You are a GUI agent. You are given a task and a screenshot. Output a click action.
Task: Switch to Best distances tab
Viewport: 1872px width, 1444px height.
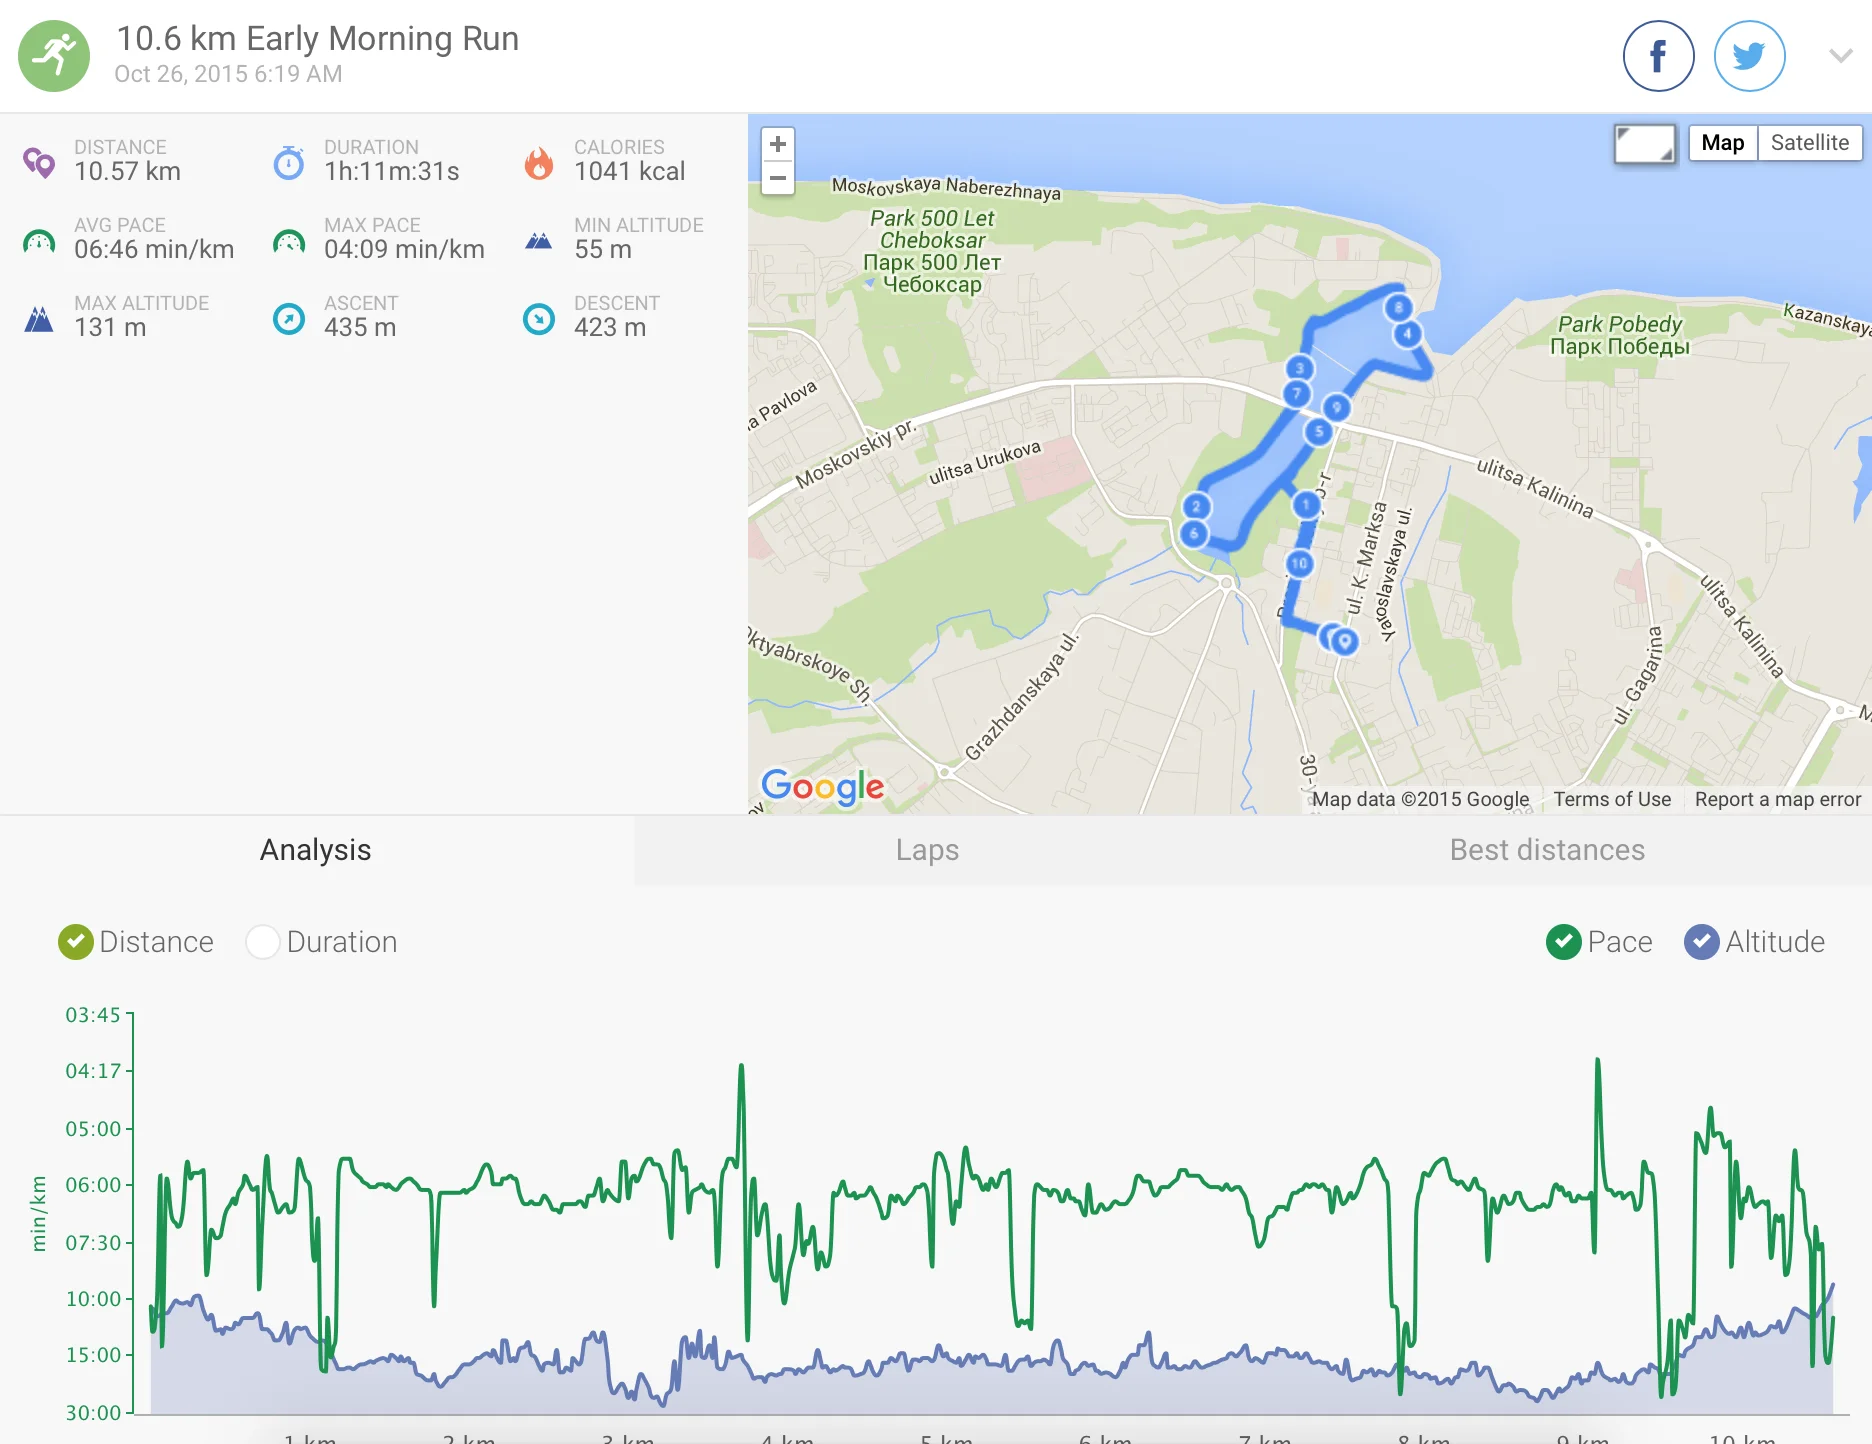tap(1547, 850)
